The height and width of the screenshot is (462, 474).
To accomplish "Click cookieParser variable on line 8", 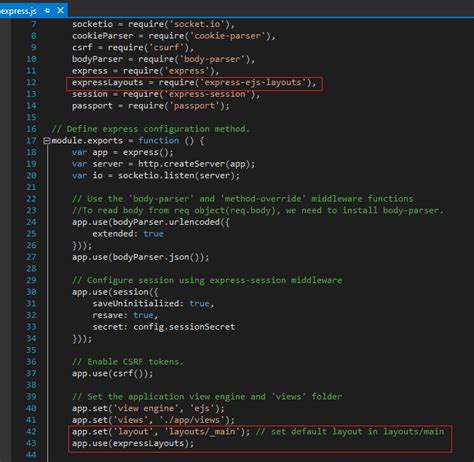I will coord(102,36).
